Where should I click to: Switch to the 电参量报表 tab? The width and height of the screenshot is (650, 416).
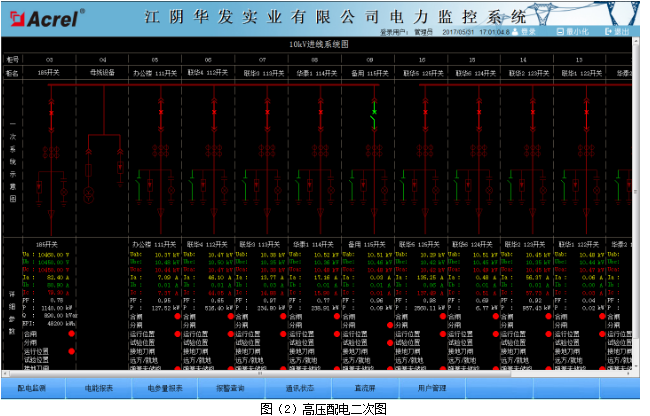165,388
